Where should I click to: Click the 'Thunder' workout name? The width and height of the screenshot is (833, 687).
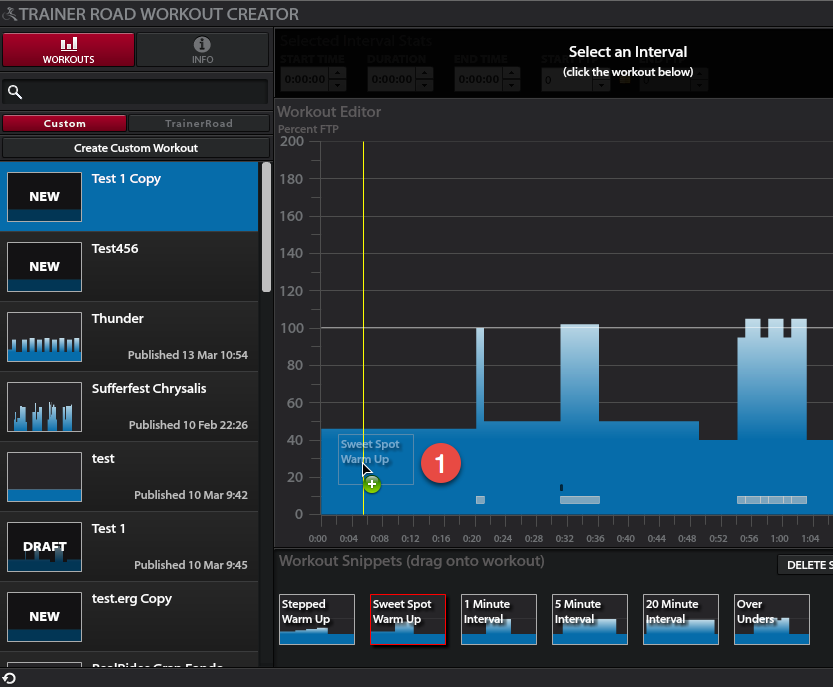[117, 318]
